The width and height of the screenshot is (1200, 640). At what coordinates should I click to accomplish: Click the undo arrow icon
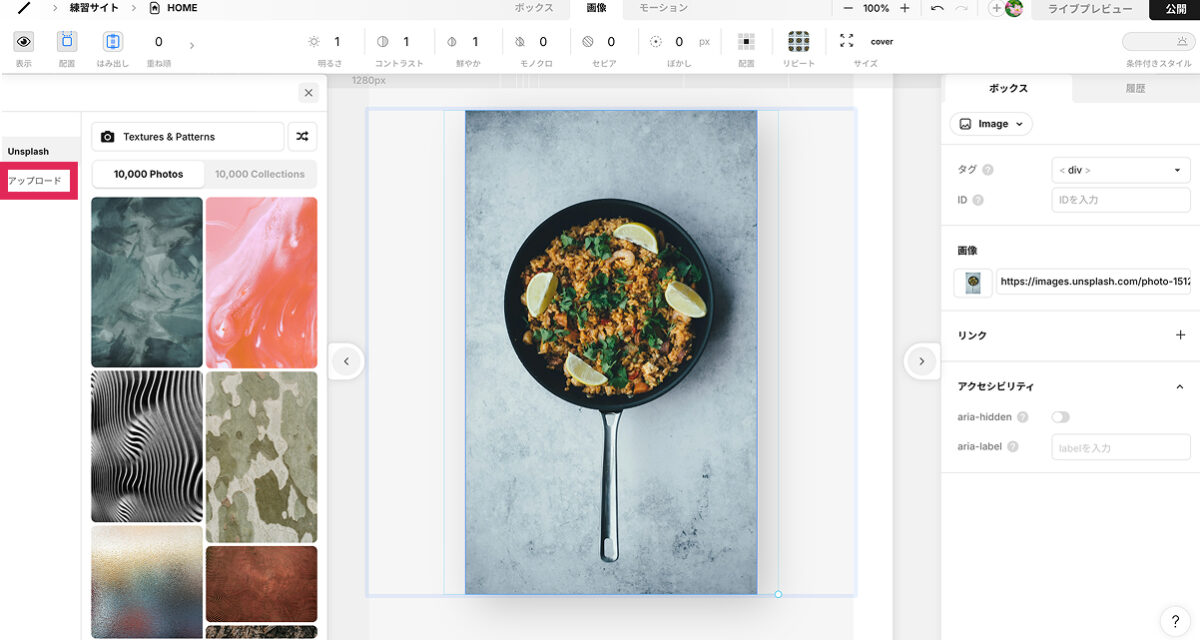point(937,8)
